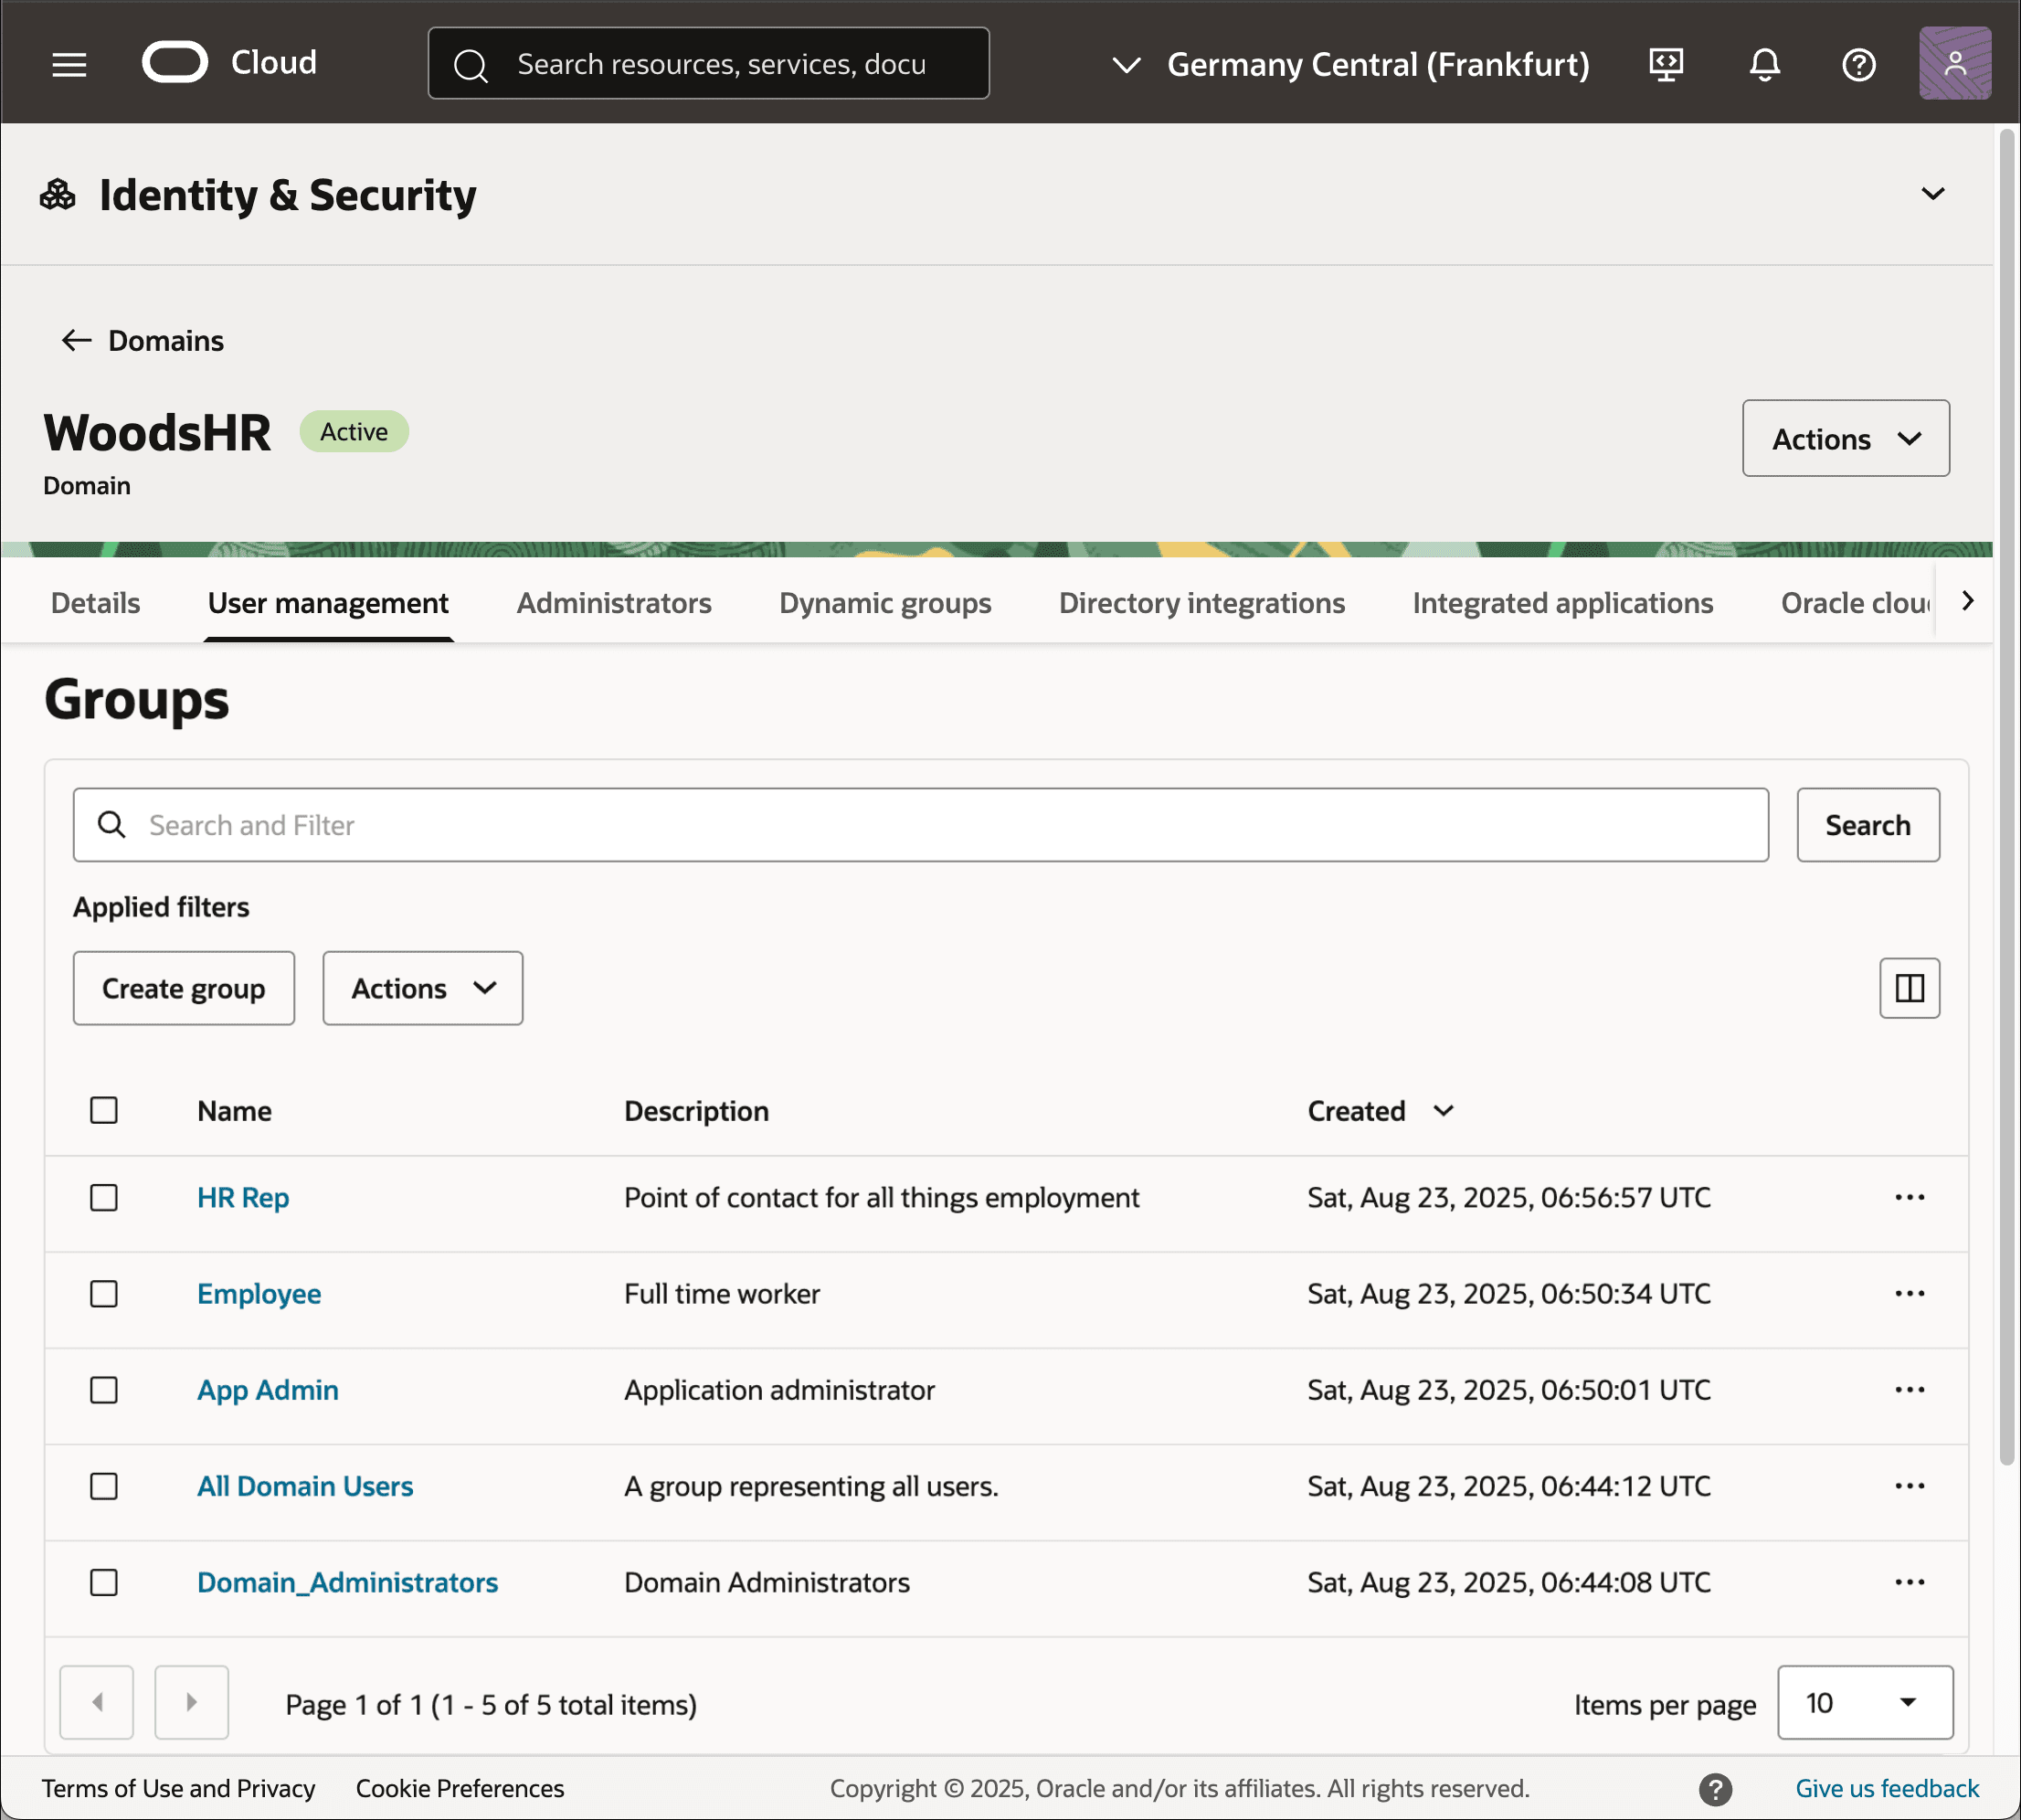Open row actions menu for App Admin

click(x=1909, y=1389)
